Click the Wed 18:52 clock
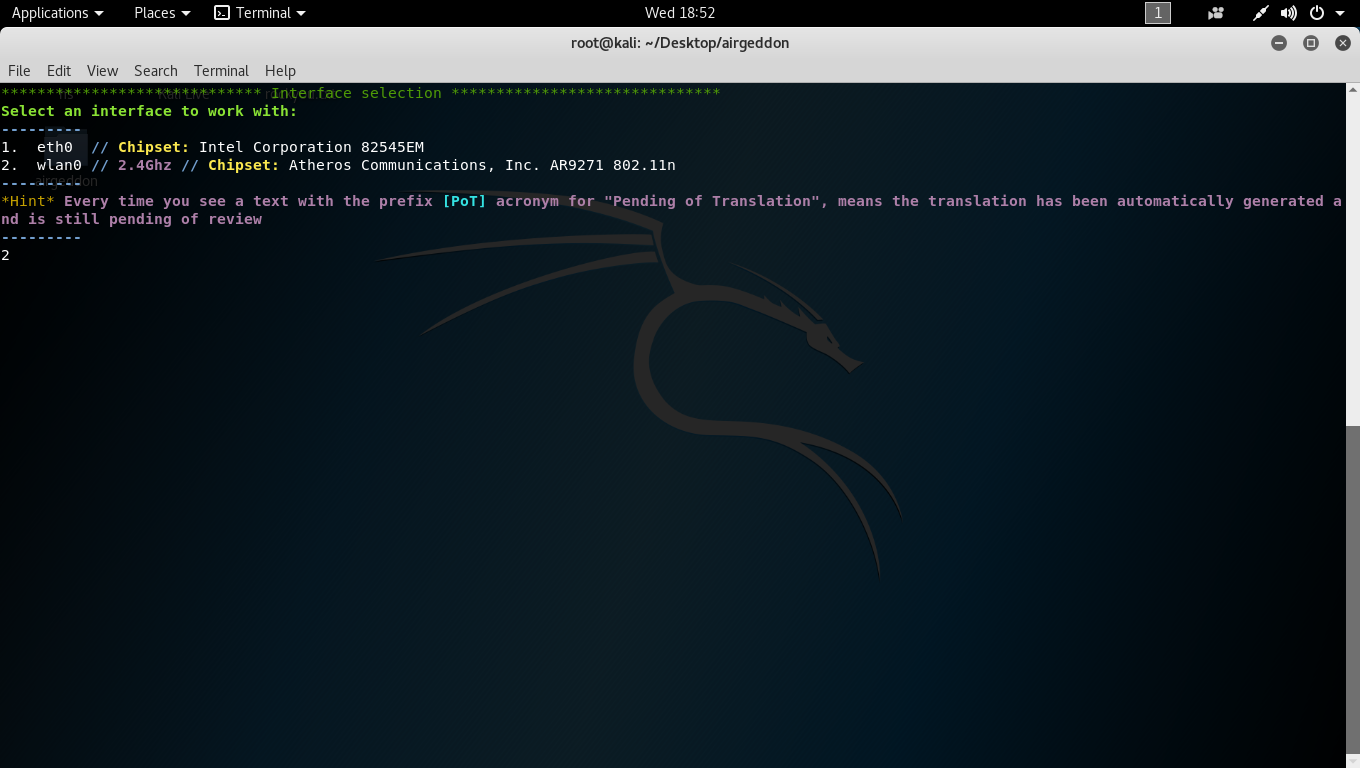The image size is (1360, 768). [x=680, y=13]
